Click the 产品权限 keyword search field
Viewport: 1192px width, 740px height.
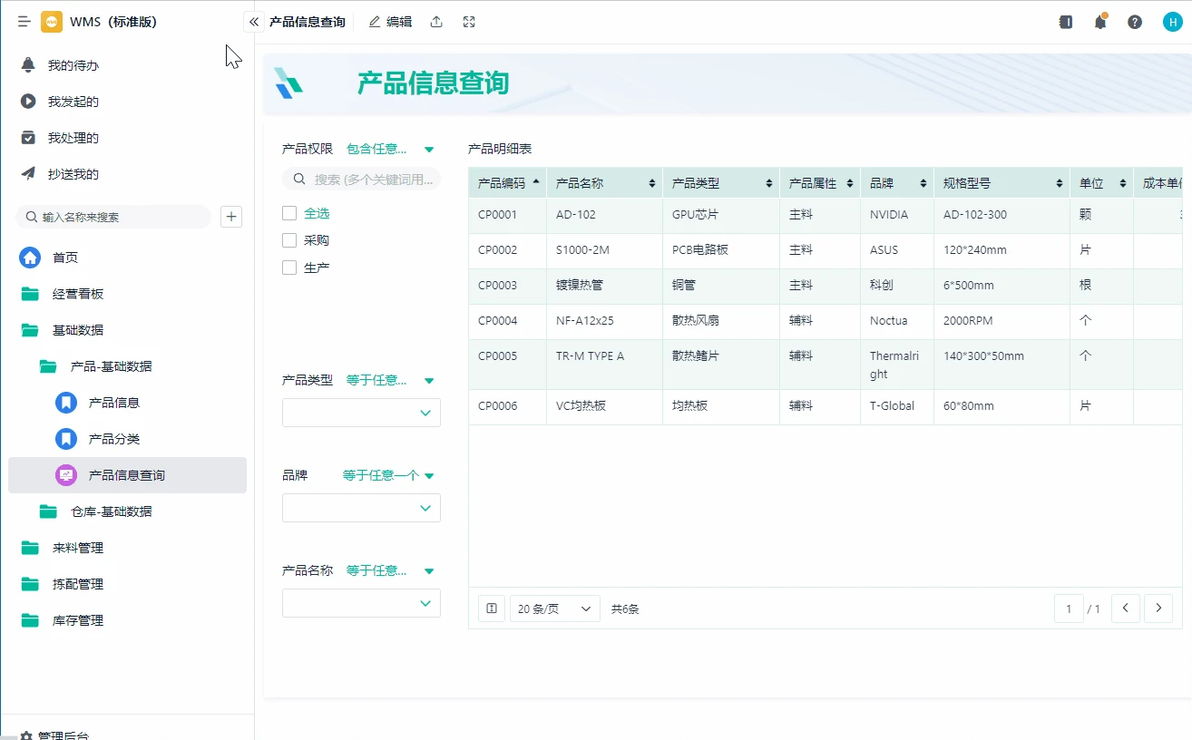361,179
